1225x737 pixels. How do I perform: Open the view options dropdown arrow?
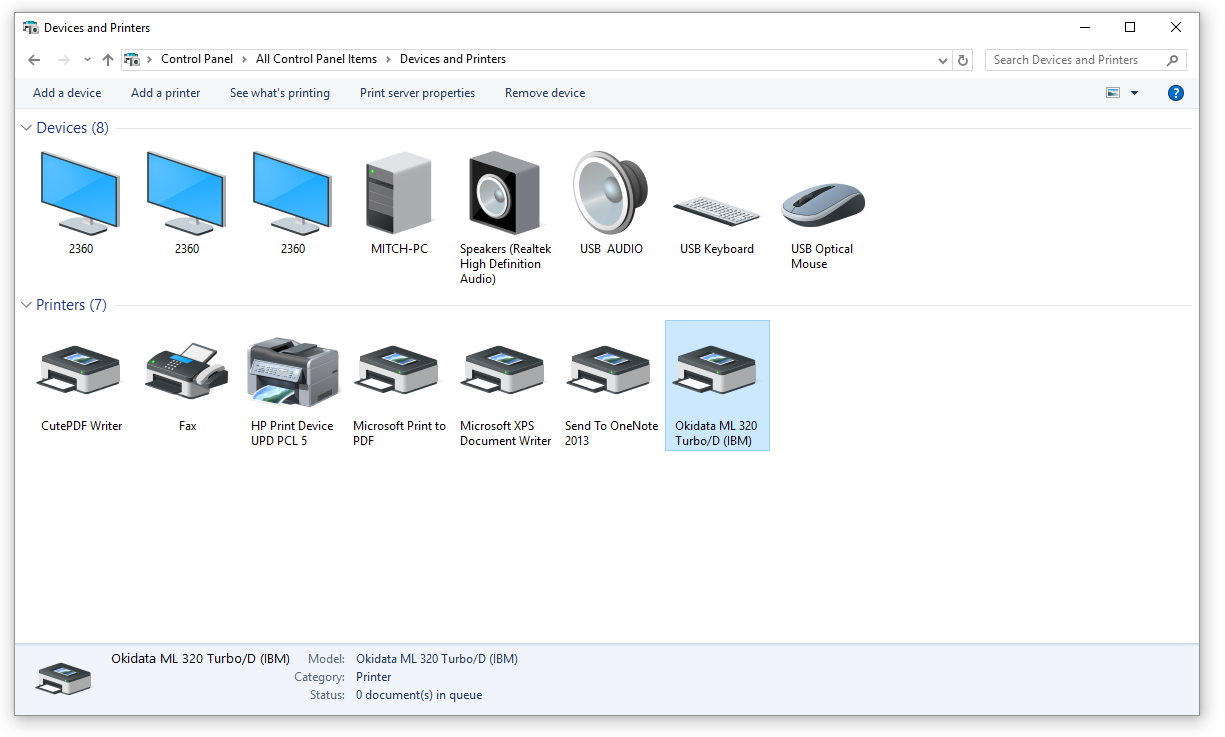(x=1134, y=93)
